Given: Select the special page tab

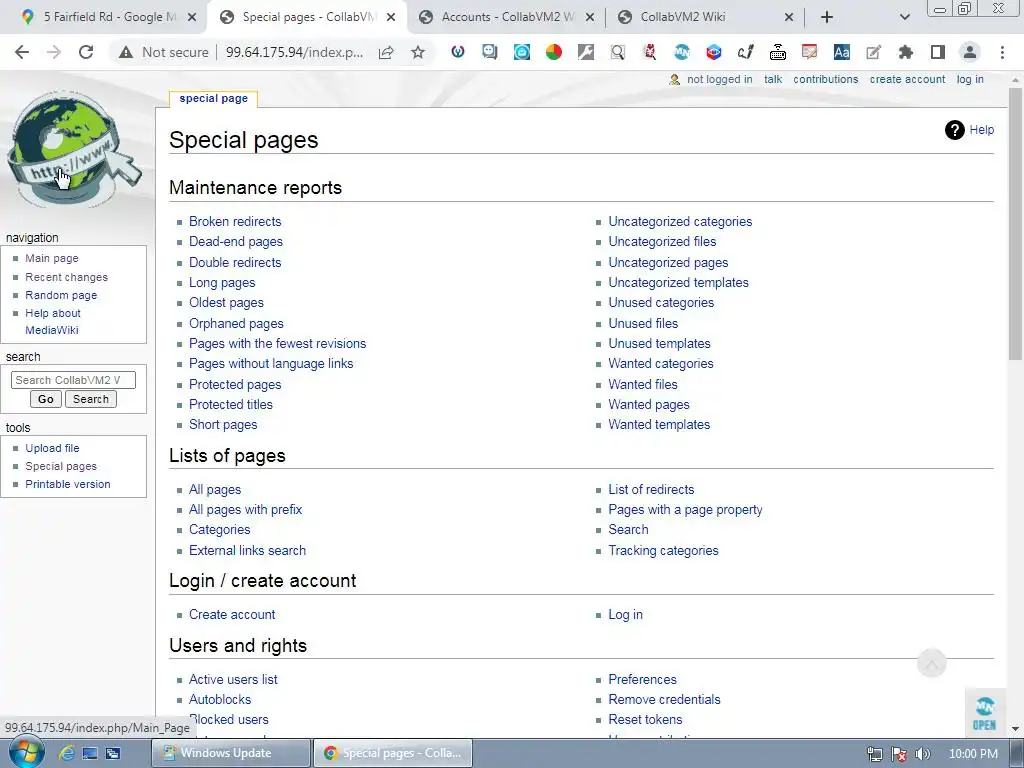Looking at the screenshot, I should point(214,99).
